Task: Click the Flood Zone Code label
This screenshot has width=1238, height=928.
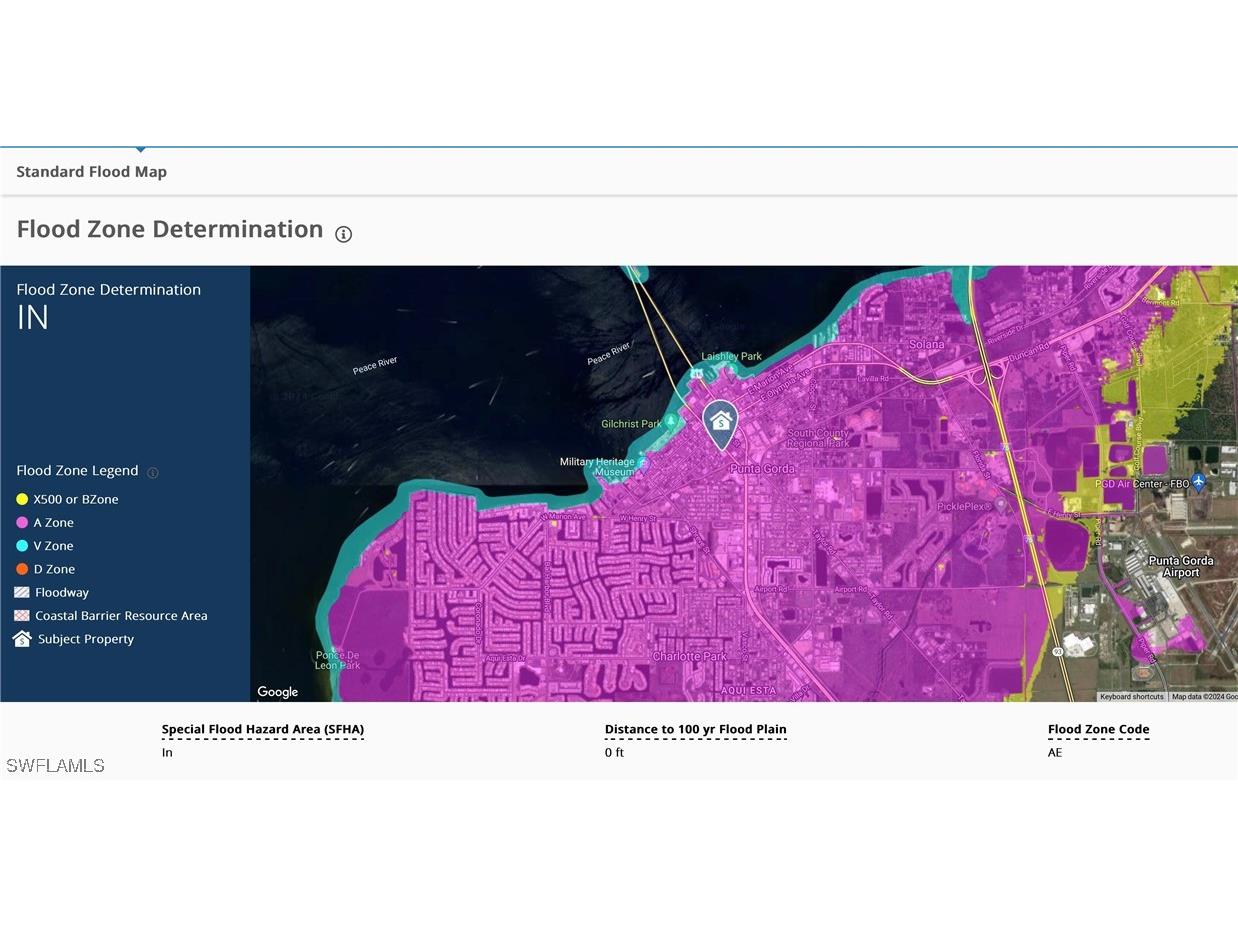Action: (x=1098, y=730)
